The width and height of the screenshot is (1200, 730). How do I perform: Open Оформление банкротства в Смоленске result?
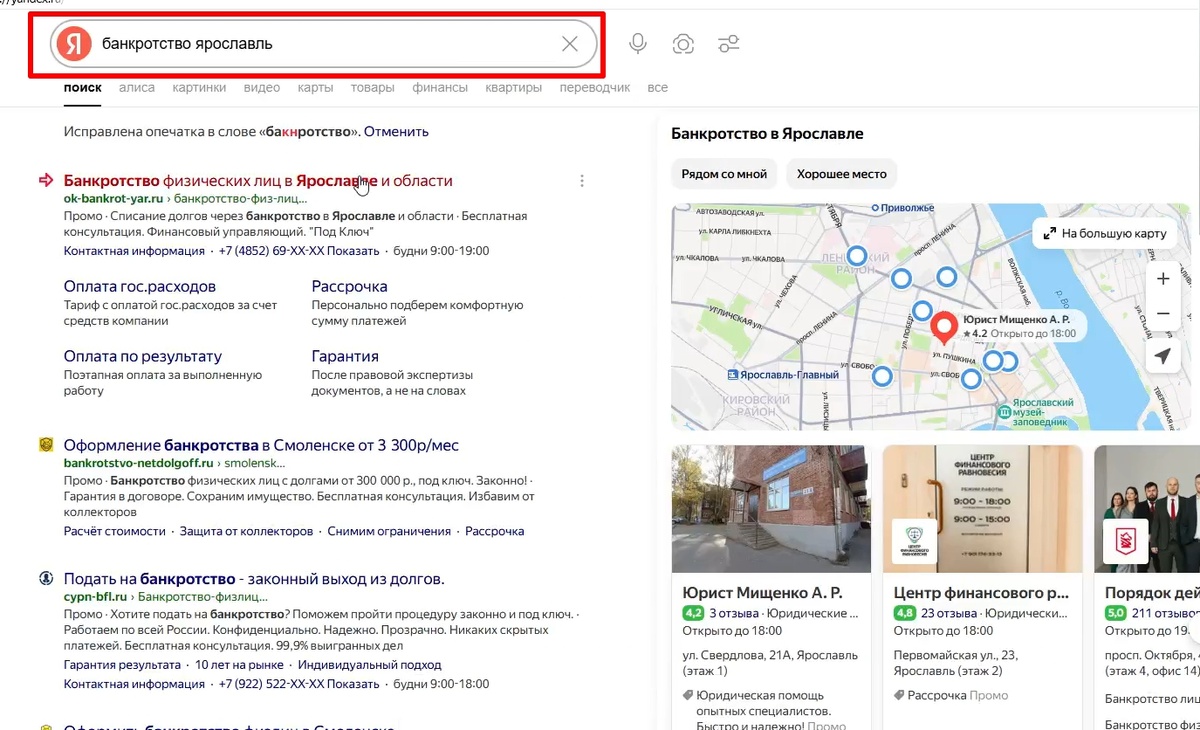tap(261, 445)
